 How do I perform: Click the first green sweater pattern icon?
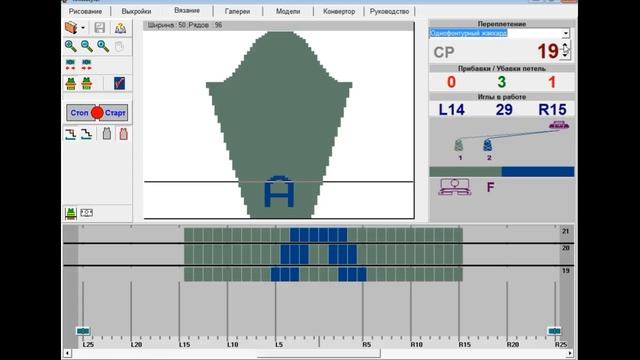[x=71, y=83]
